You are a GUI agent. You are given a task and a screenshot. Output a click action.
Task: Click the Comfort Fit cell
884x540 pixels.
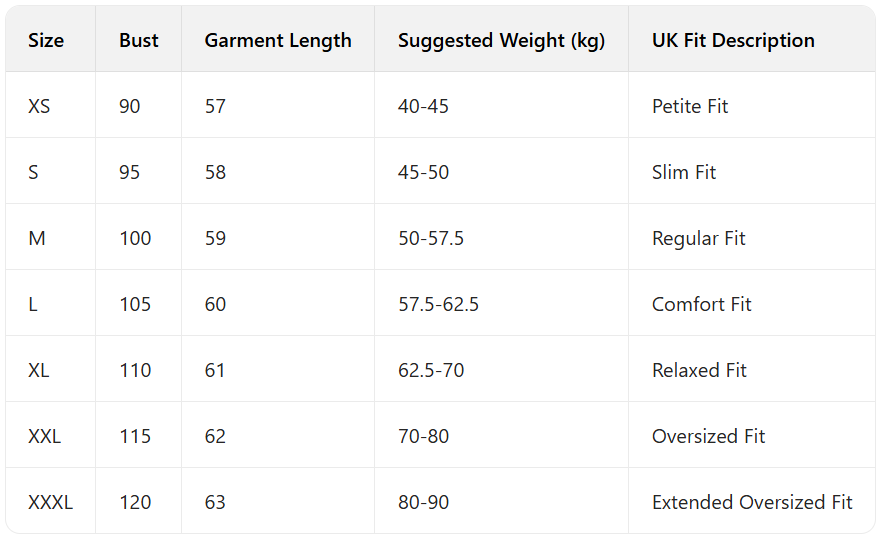pyautogui.click(x=701, y=304)
